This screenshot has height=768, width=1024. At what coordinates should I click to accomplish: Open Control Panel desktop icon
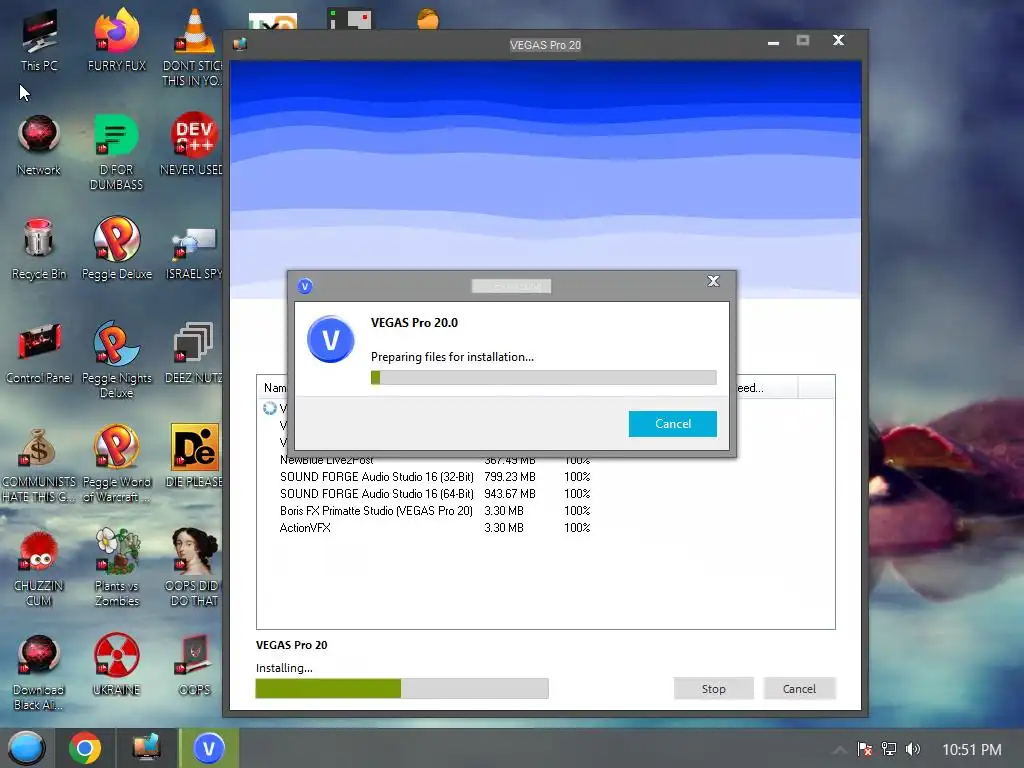pyautogui.click(x=39, y=353)
